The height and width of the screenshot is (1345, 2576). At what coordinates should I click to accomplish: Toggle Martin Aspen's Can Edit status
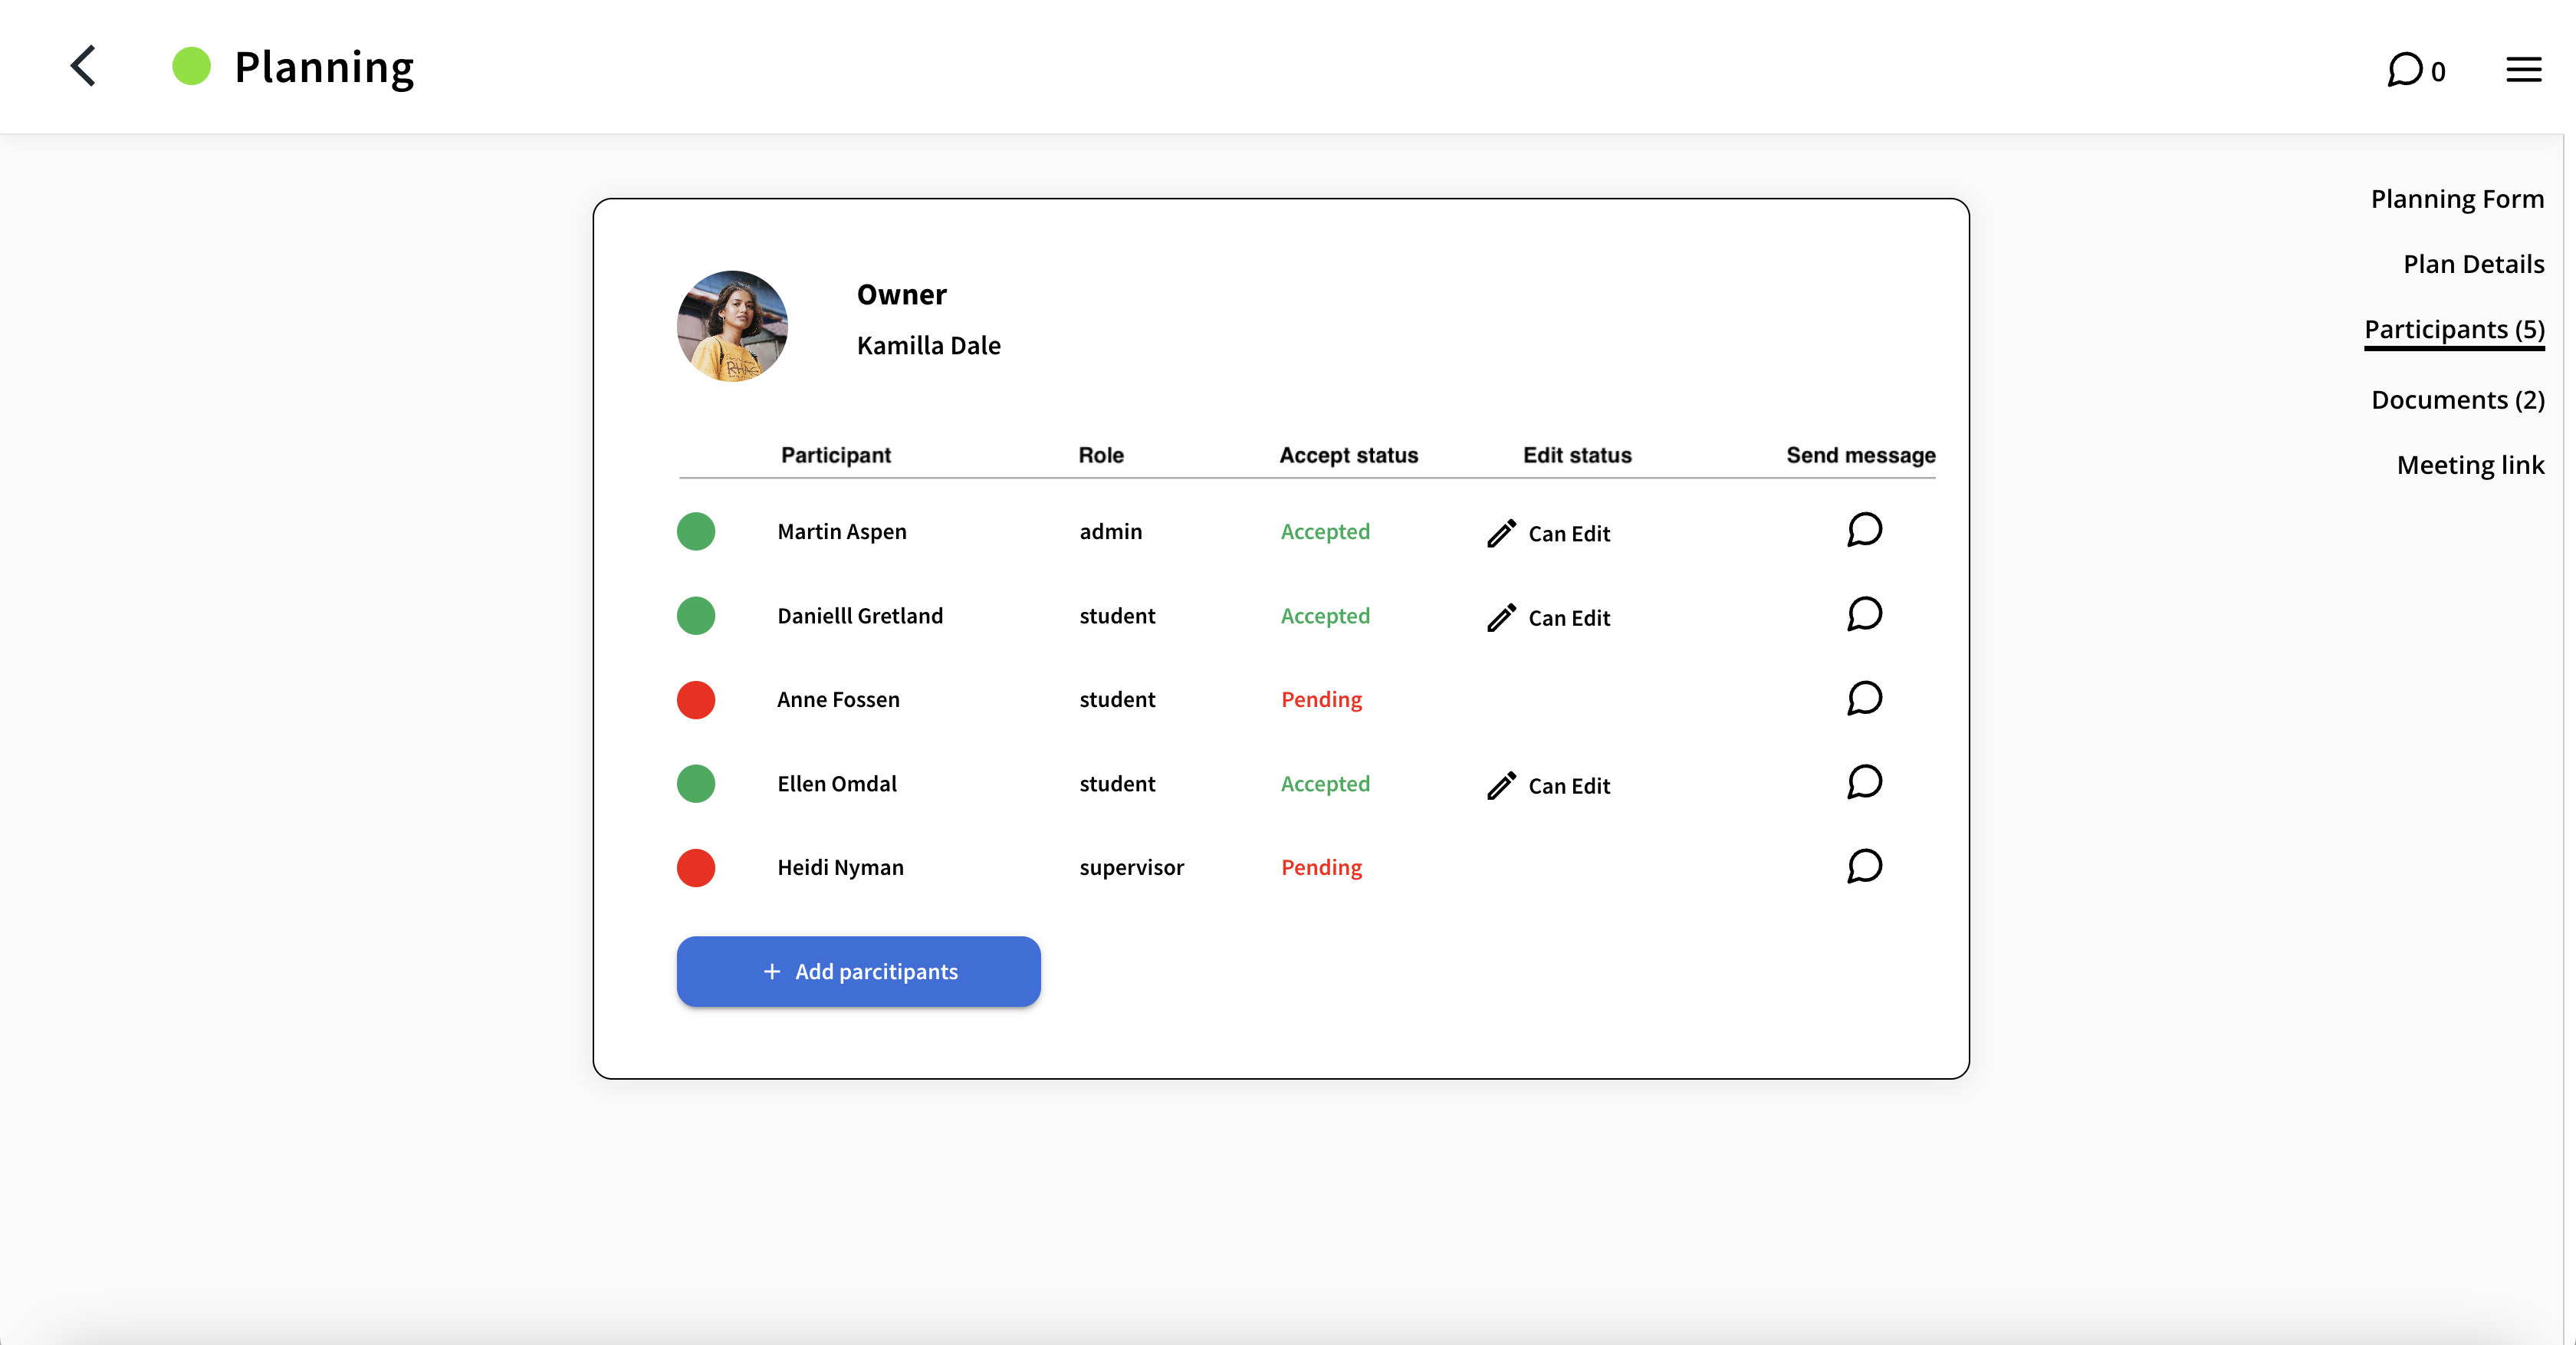1548,533
